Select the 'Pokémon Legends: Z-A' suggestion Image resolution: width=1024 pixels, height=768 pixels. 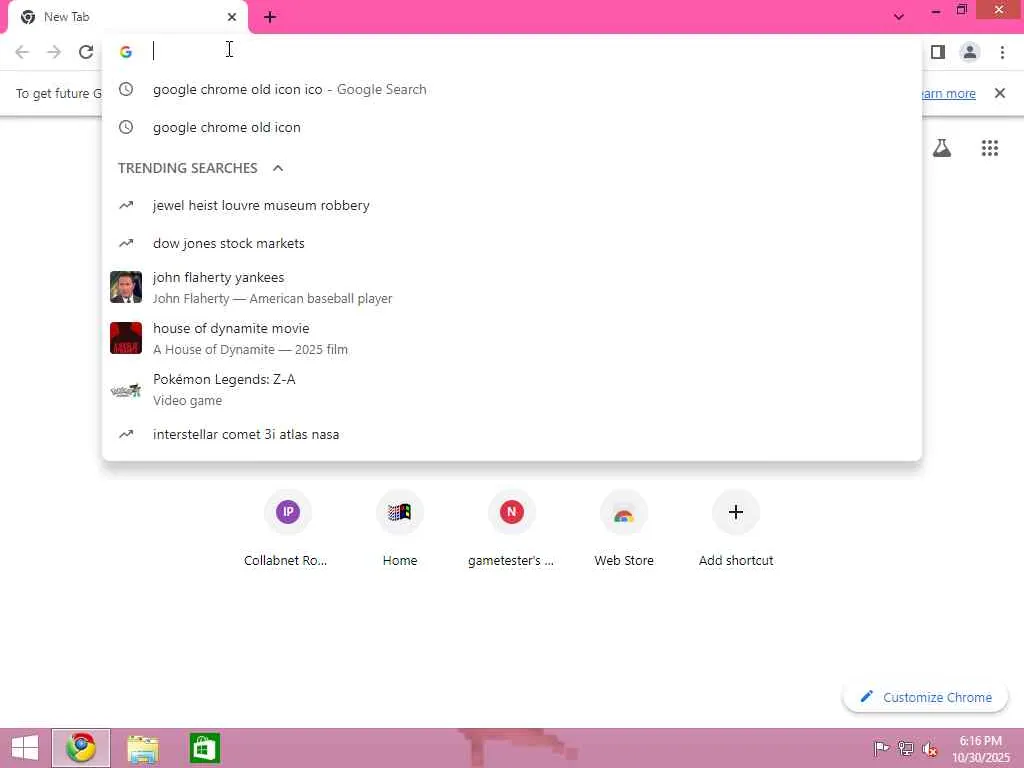click(512, 389)
